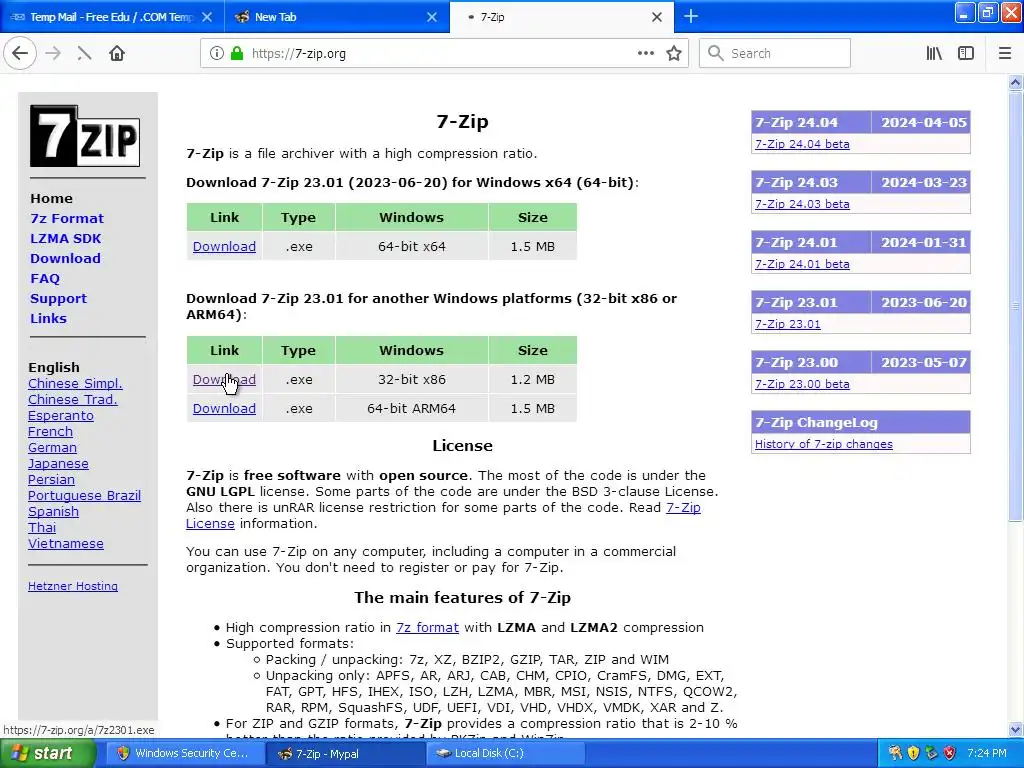Switch language to French

[50, 432]
